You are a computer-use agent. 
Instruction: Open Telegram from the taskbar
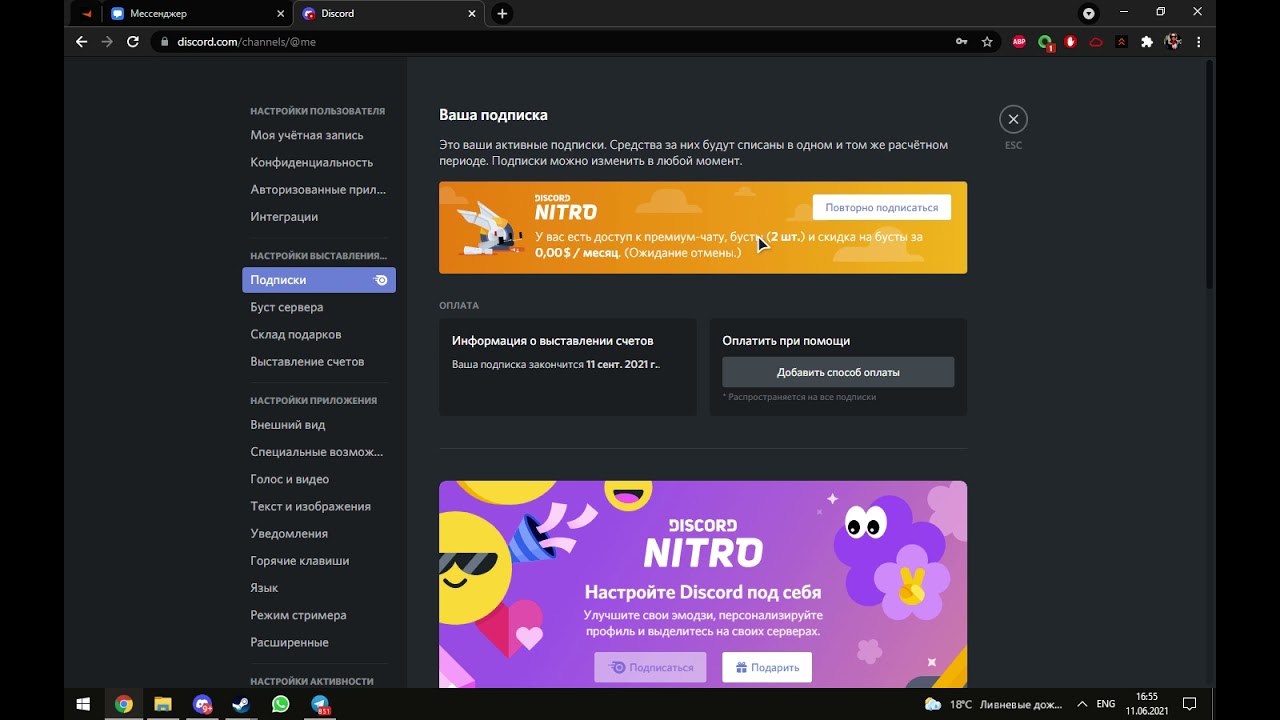click(x=320, y=704)
